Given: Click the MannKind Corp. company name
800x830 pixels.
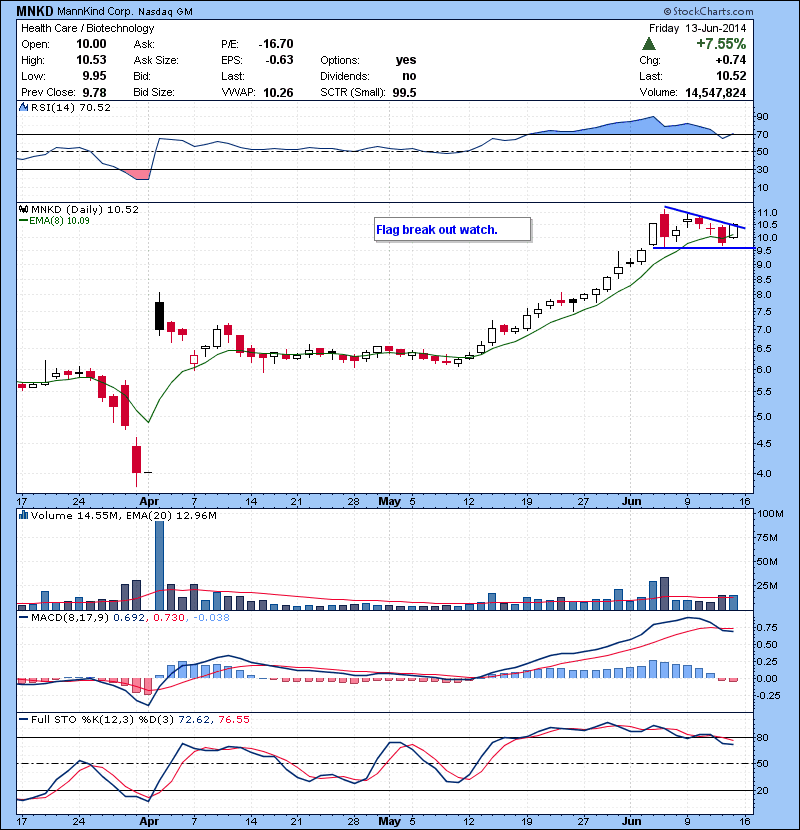Looking at the screenshot, I should coord(95,11).
